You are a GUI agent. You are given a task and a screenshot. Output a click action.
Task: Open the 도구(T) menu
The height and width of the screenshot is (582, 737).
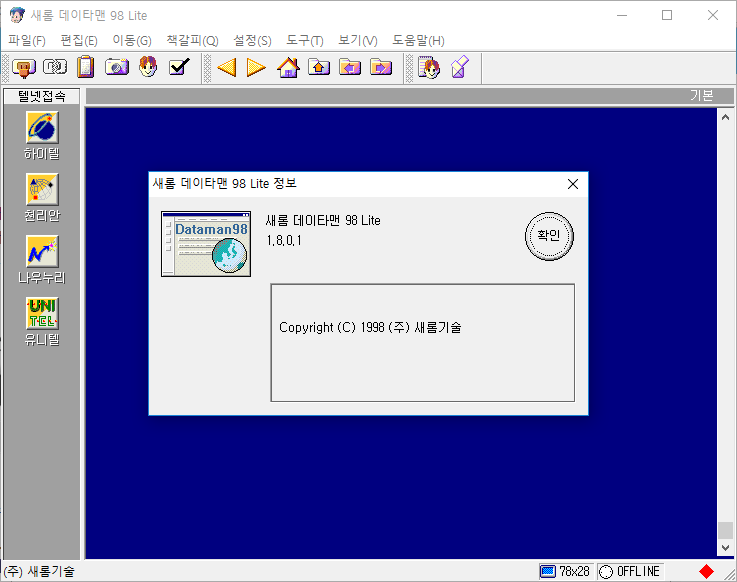point(305,40)
